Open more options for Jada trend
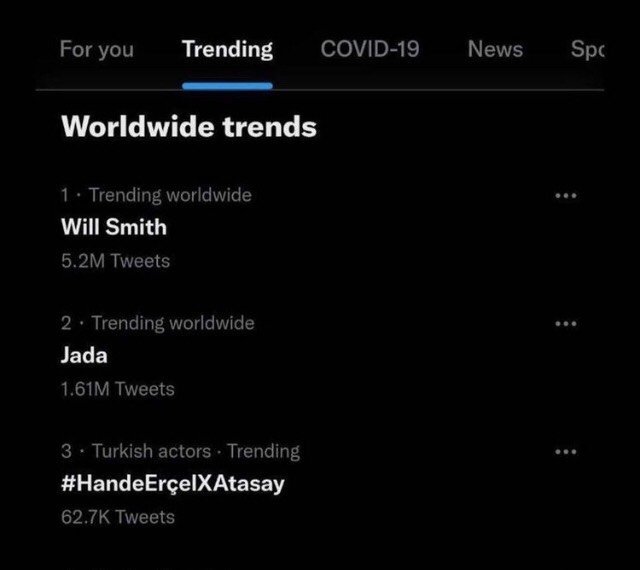 (566, 323)
